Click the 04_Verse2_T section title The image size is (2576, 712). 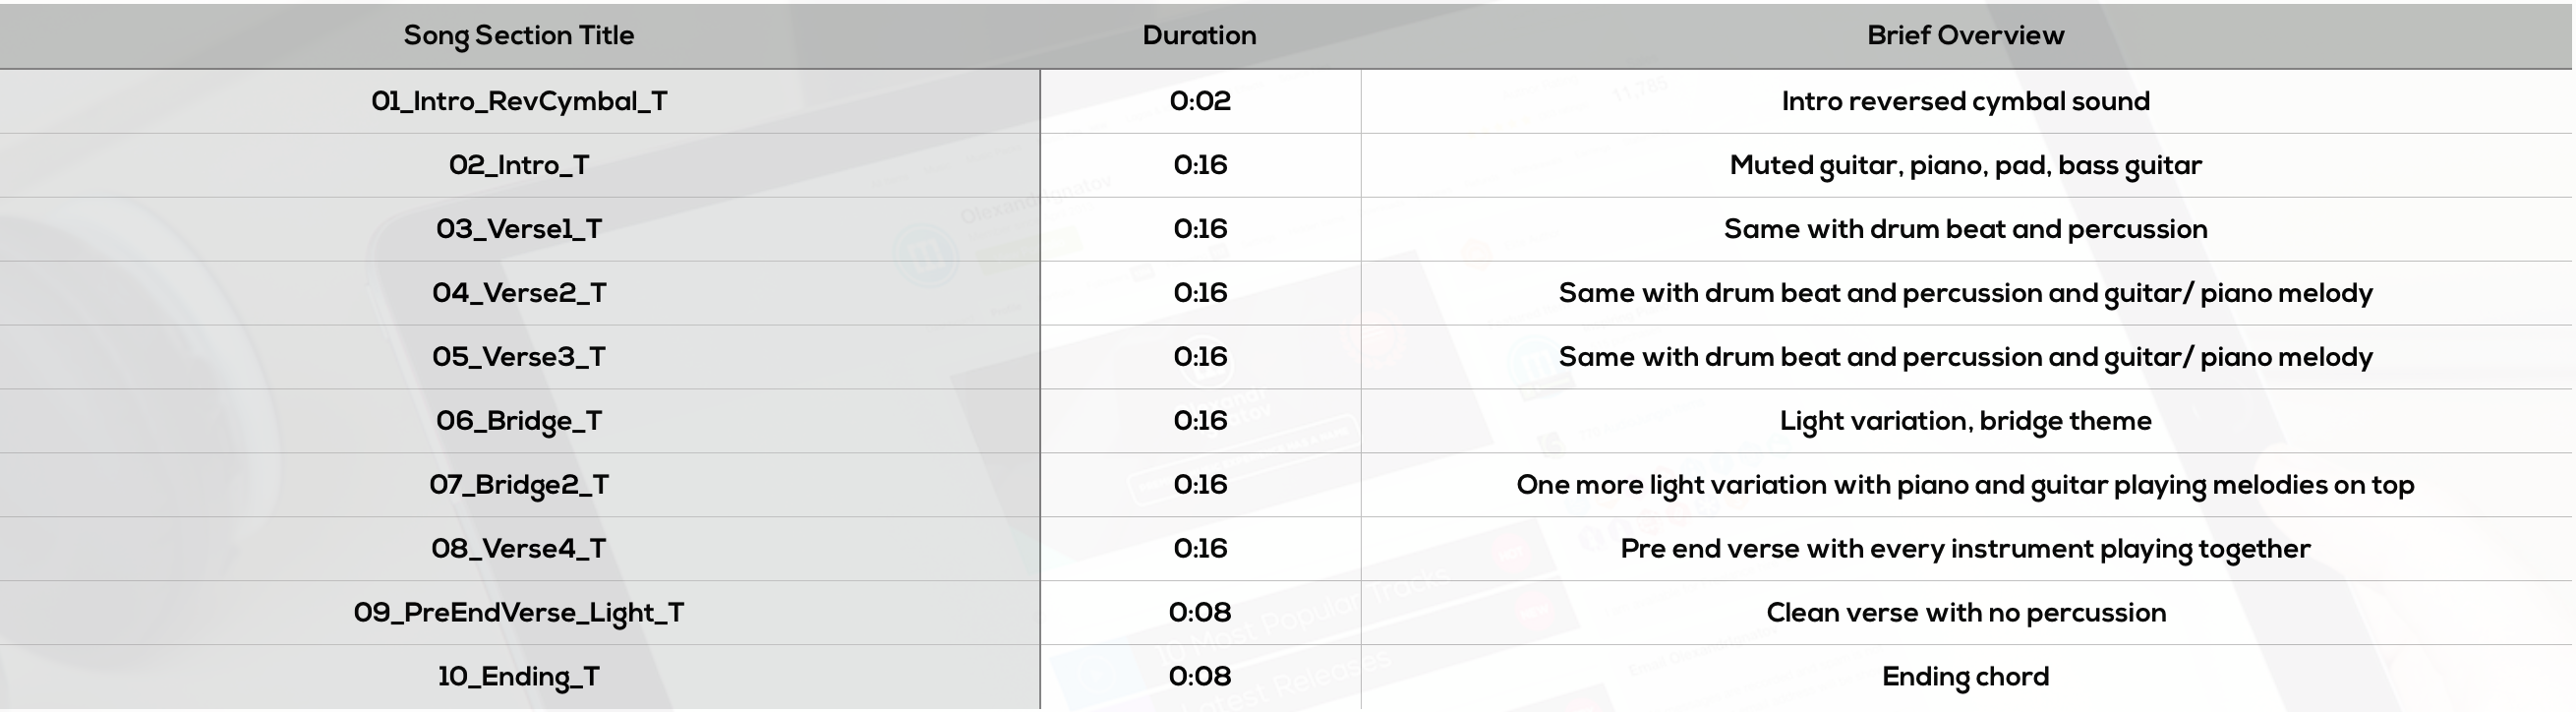(x=519, y=293)
